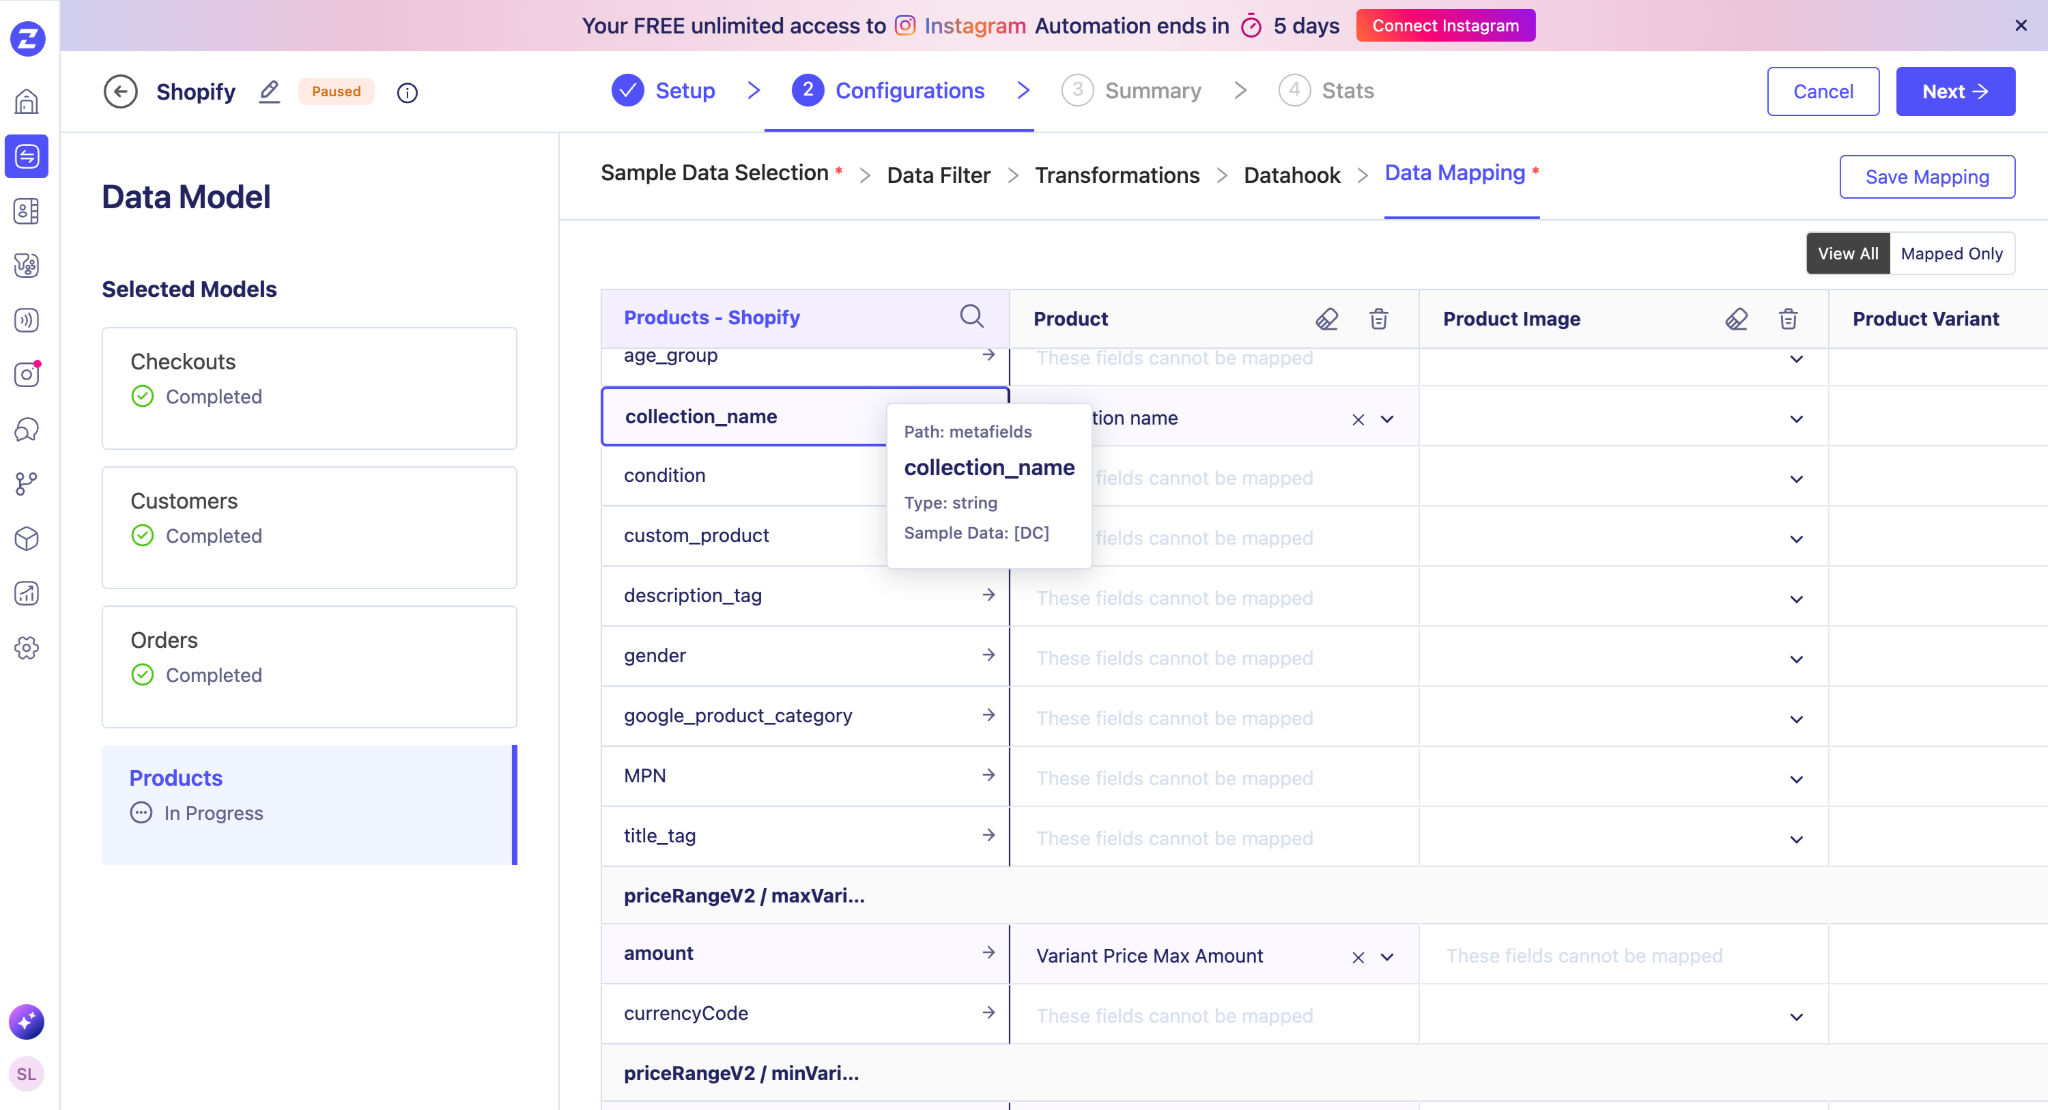Switch view to Mapped Only
The height and width of the screenshot is (1110, 2048).
pos(1951,254)
